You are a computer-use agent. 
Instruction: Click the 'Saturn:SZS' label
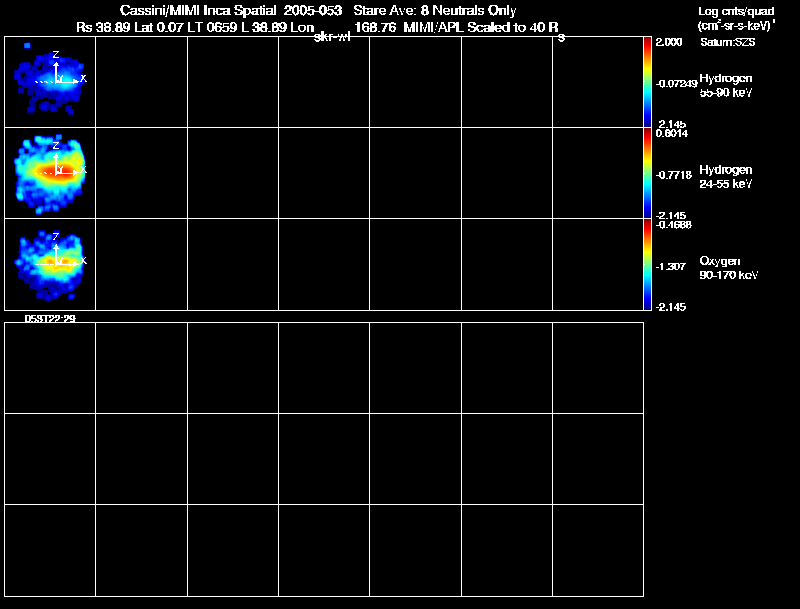pos(728,42)
